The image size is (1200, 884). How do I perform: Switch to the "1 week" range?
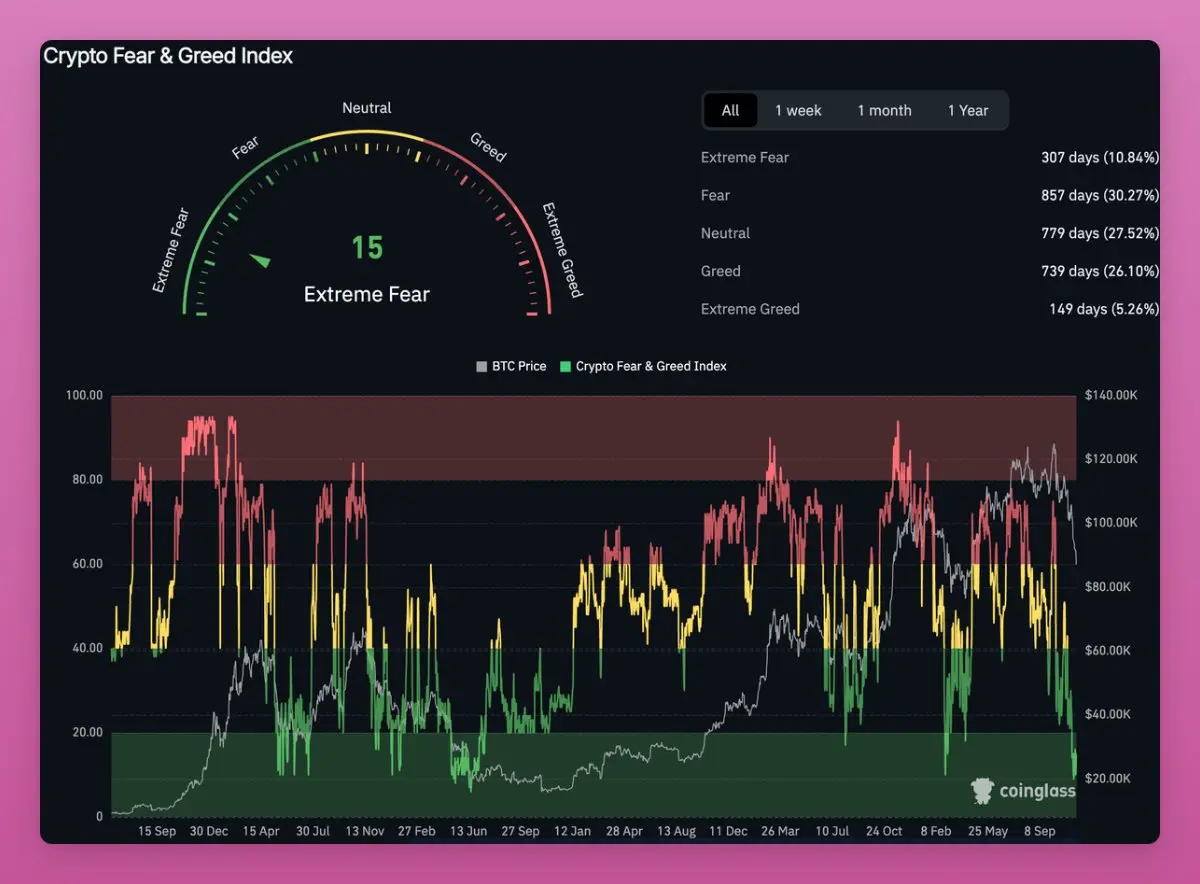[x=798, y=111]
